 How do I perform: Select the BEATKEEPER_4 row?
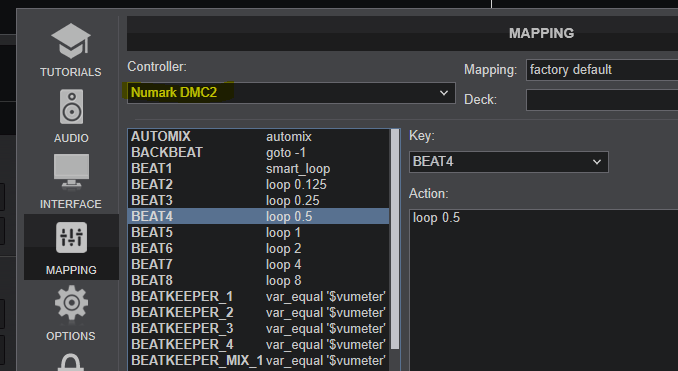point(259,345)
